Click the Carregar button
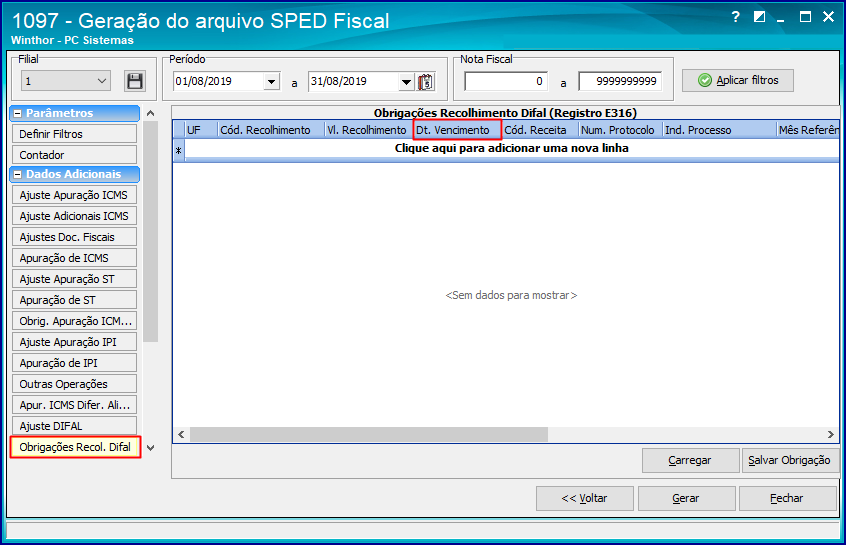846x545 pixels. pyautogui.click(x=690, y=460)
